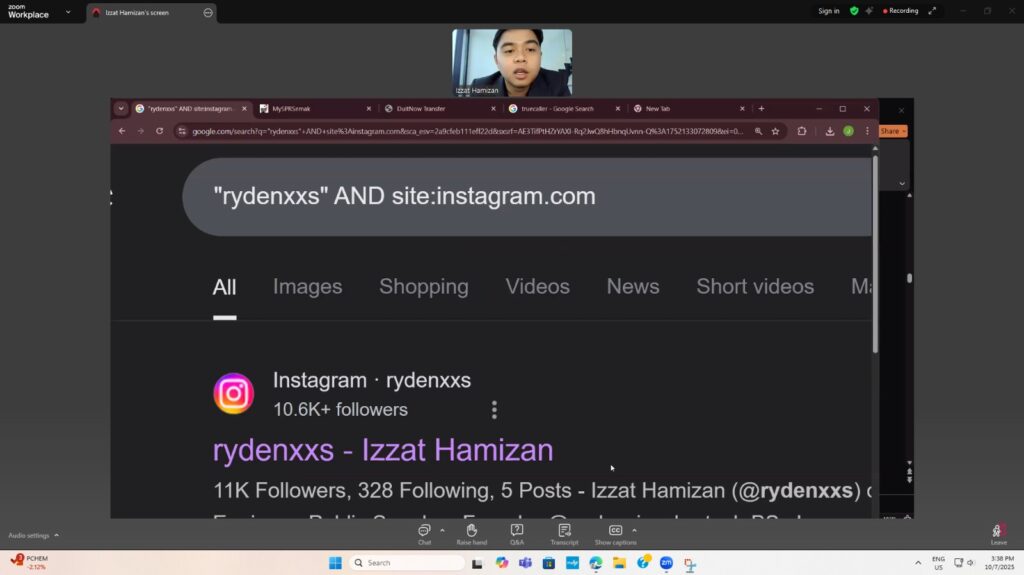Expand the chevron in the right side panel
1024x575 pixels.
point(902,184)
